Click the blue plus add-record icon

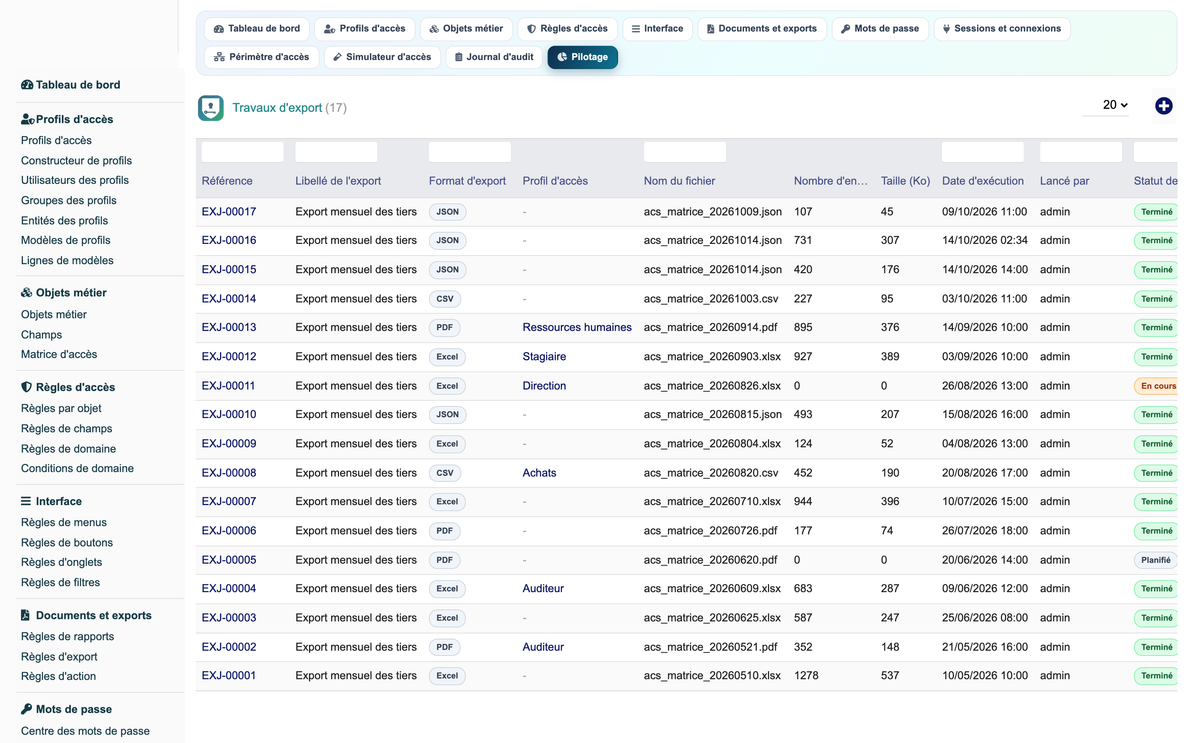tap(1163, 106)
